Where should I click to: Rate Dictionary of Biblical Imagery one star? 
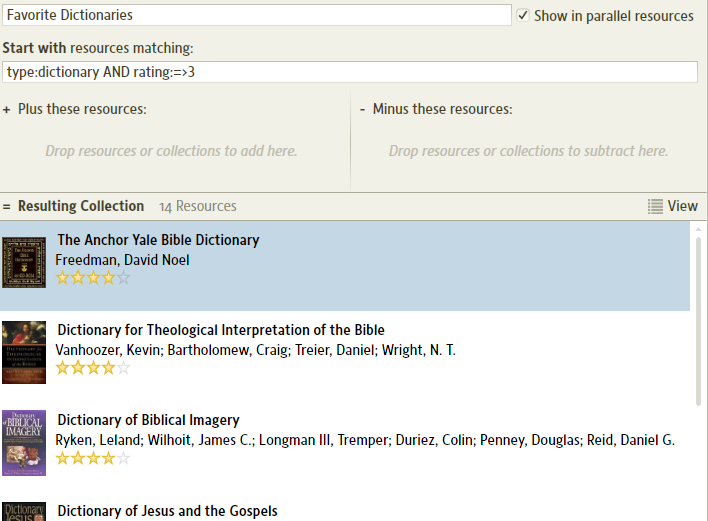pyautogui.click(x=63, y=458)
